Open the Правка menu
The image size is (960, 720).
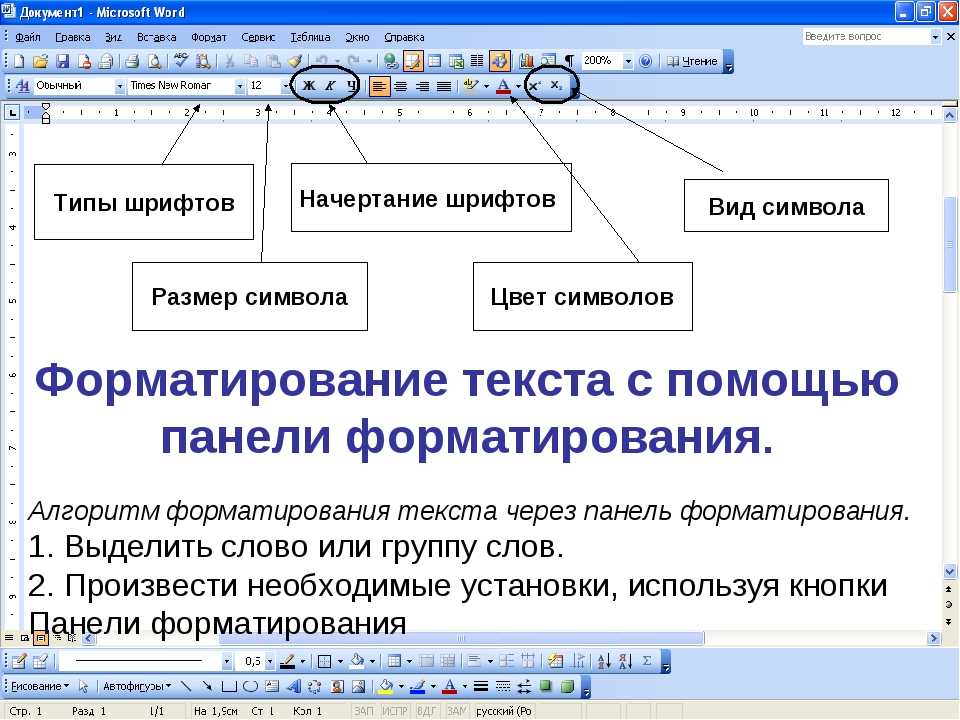(73, 37)
